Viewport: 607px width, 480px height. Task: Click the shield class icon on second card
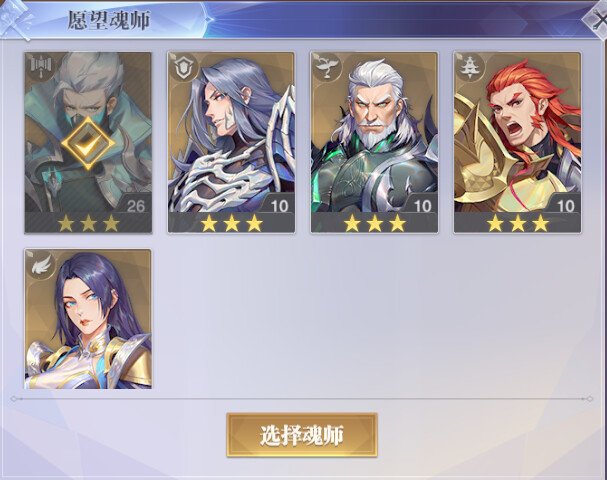click(181, 67)
